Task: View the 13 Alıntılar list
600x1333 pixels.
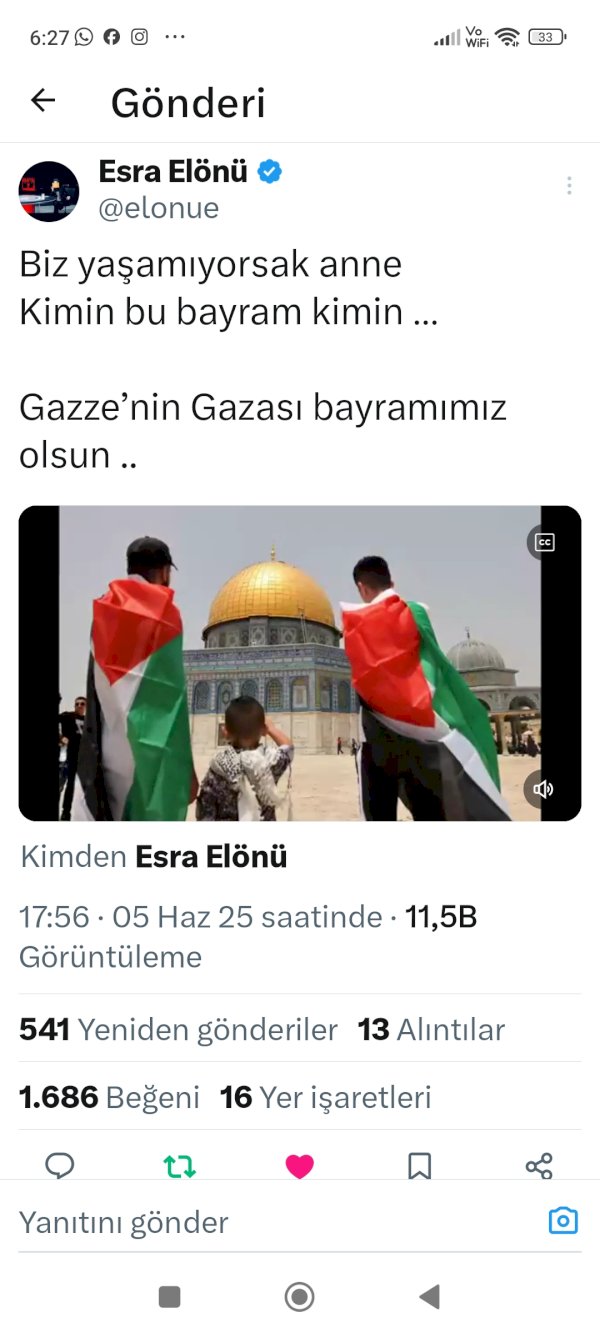Action: click(431, 1029)
